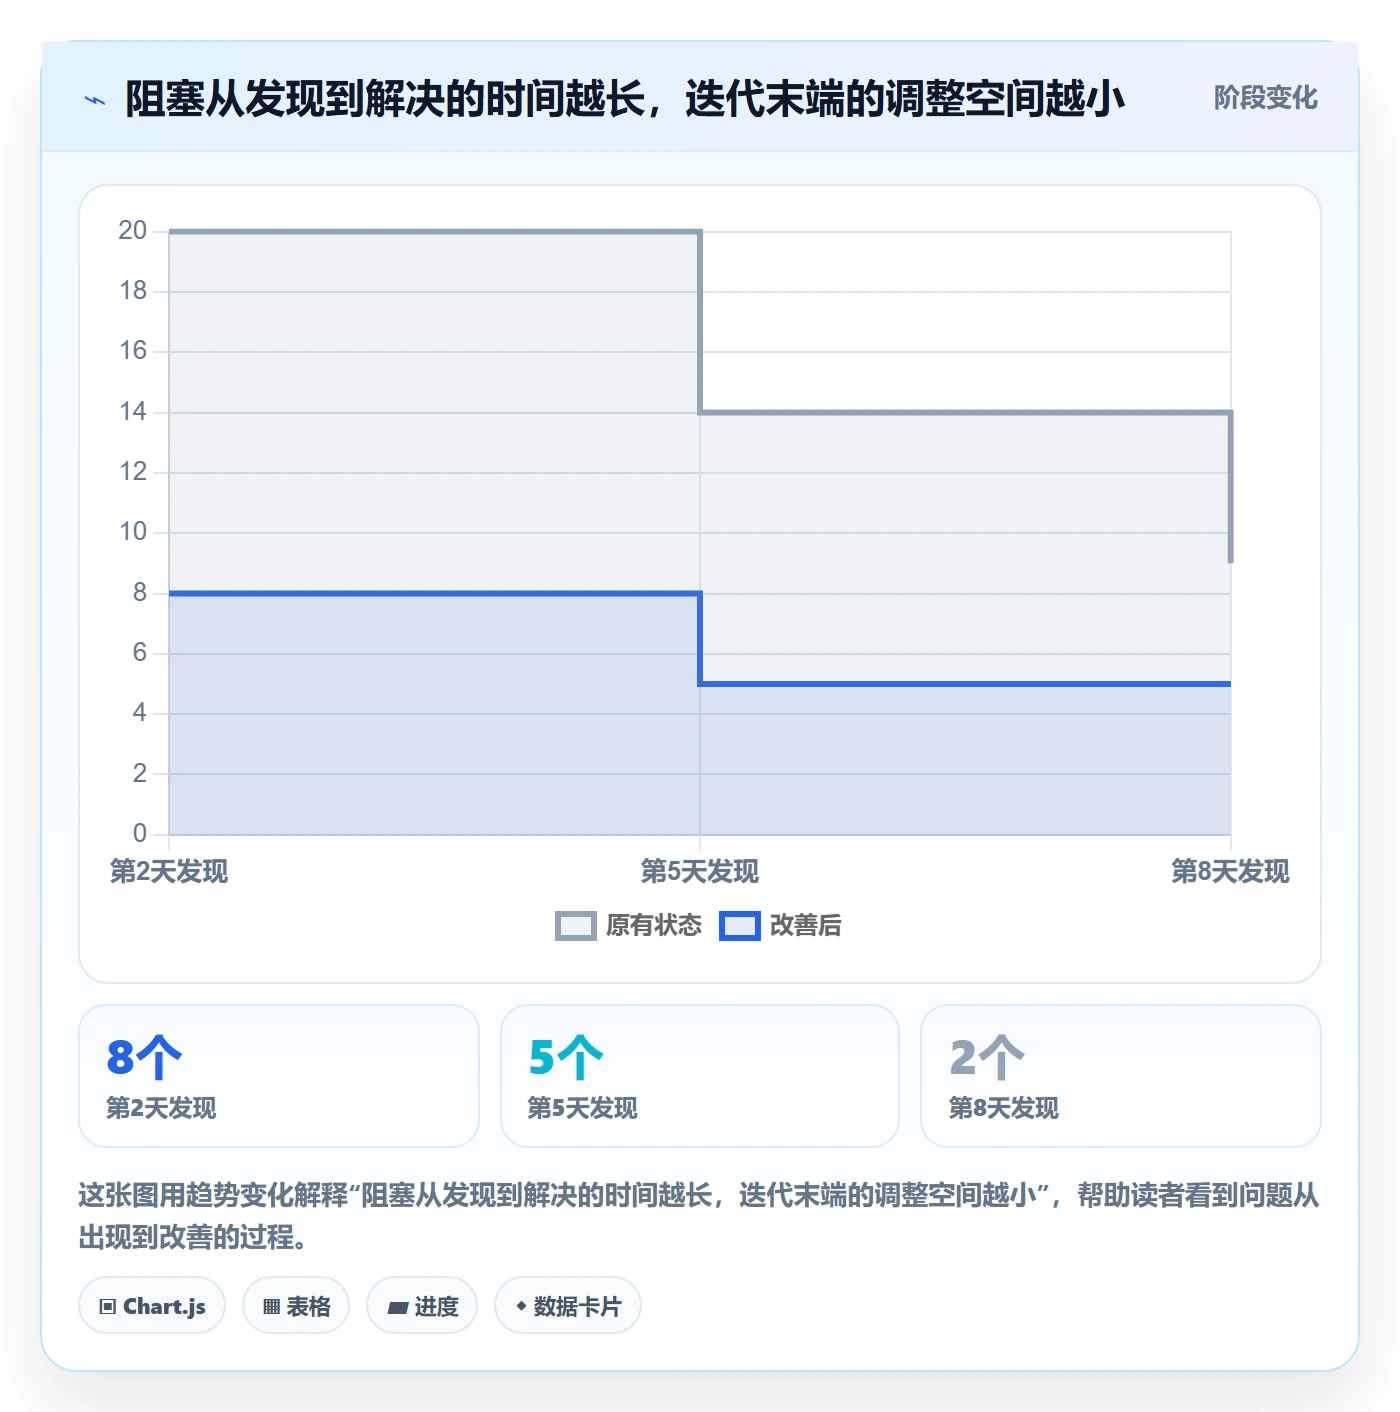The width and height of the screenshot is (1400, 1412).
Task: Click the 第5天发现 x-axis label
Action: pos(700,872)
